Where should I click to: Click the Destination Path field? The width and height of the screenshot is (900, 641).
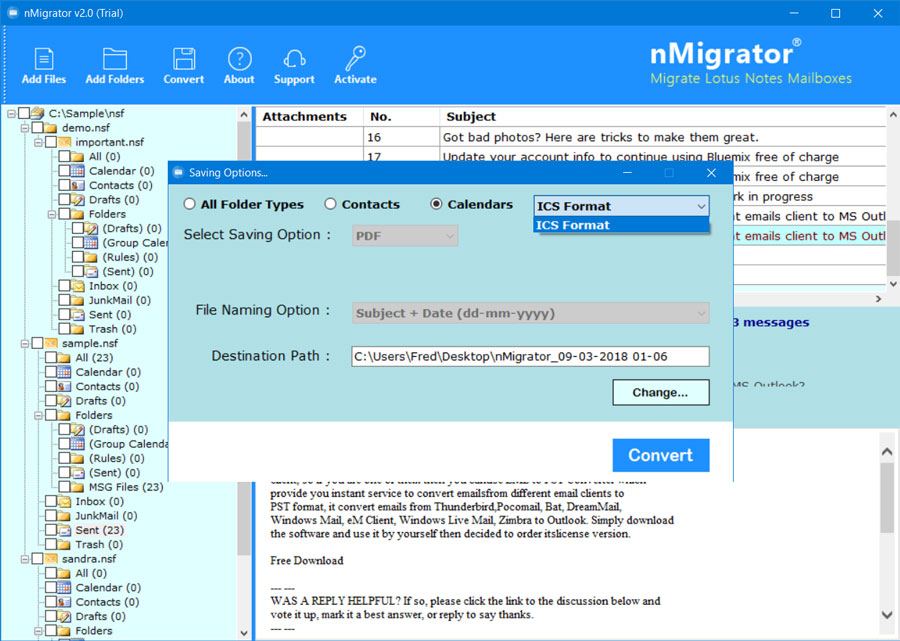click(530, 356)
